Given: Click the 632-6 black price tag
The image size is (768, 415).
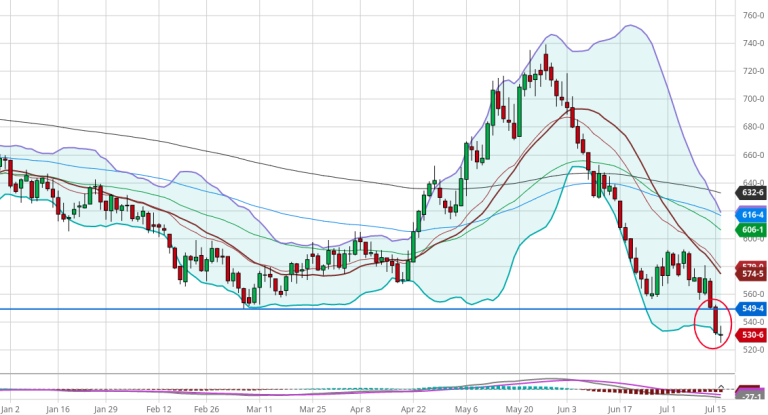Looking at the screenshot, I should (752, 193).
